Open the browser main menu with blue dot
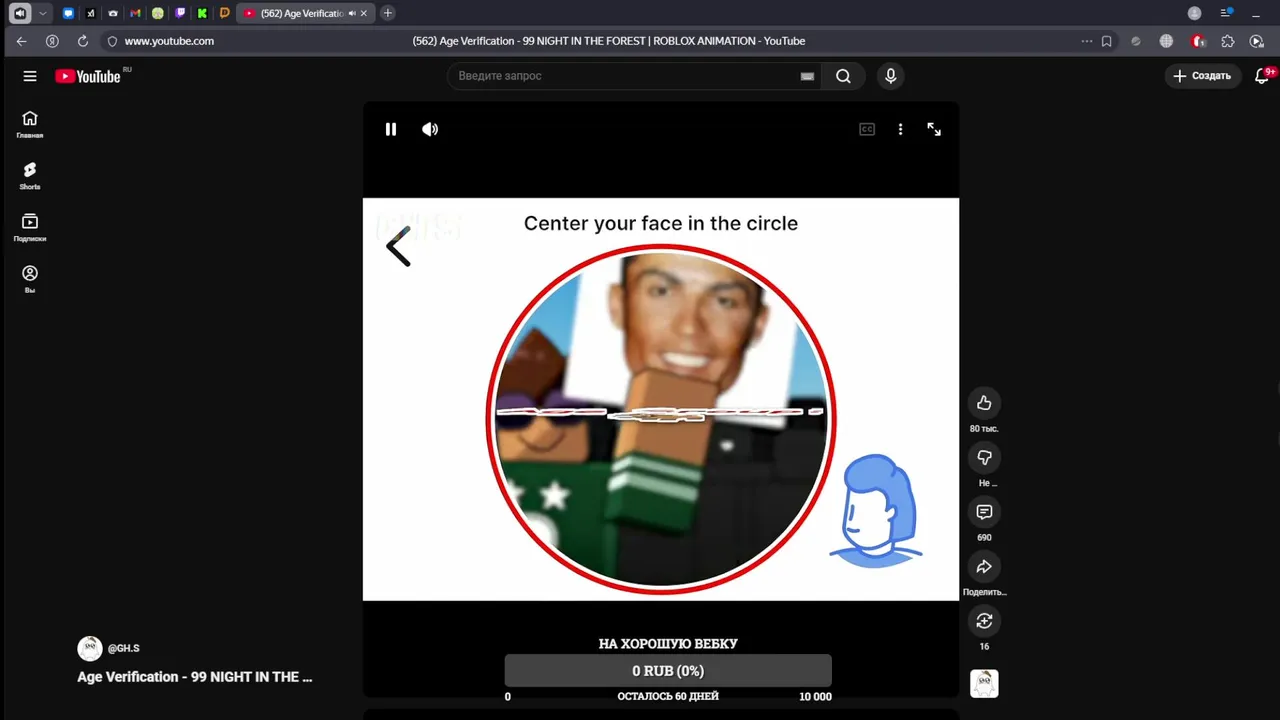Image resolution: width=1280 pixels, height=720 pixels. (x=1226, y=13)
